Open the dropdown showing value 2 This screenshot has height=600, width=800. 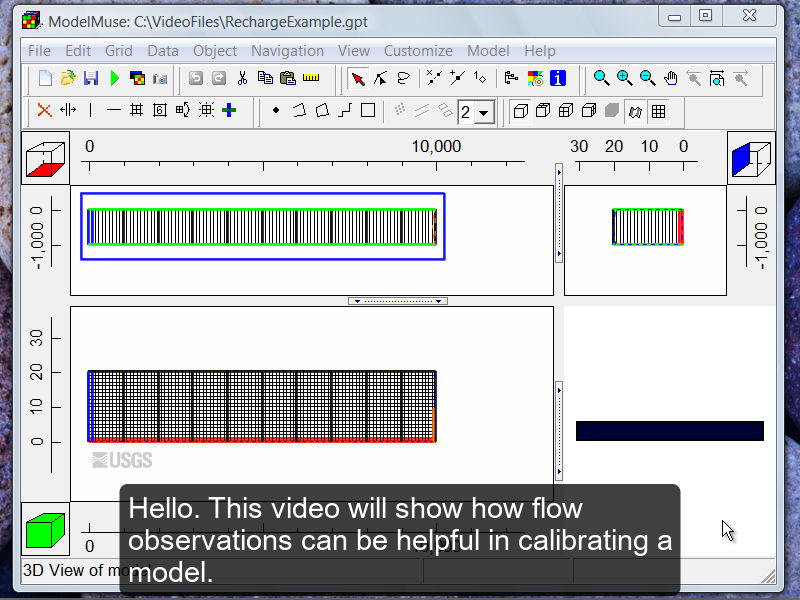485,112
